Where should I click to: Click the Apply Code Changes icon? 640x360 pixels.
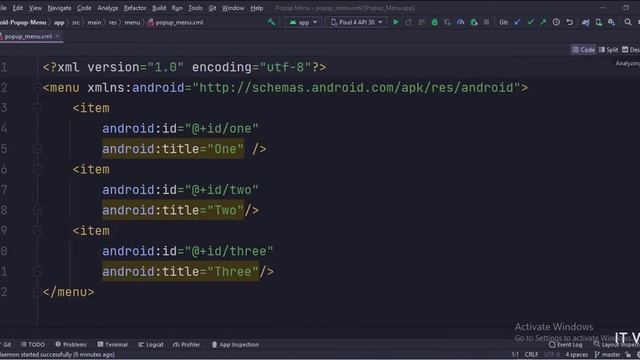pos(422,22)
